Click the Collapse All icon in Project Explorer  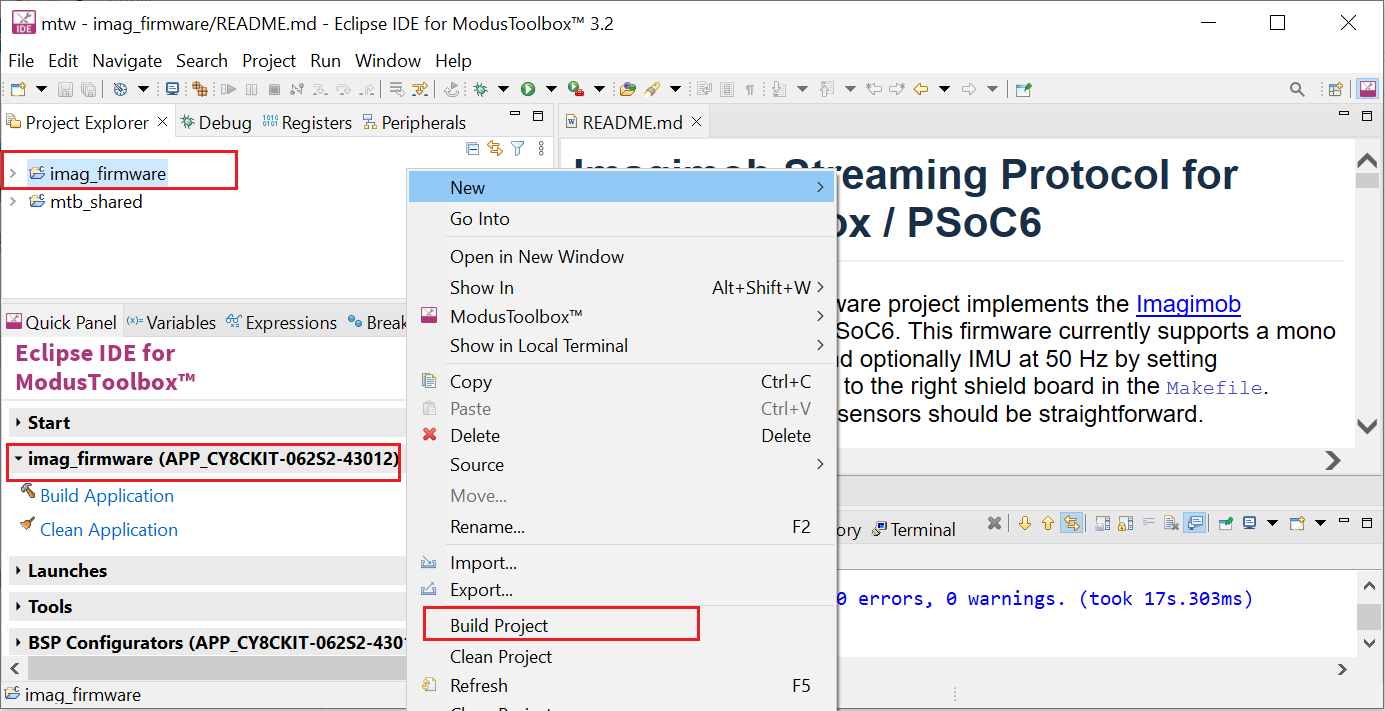click(473, 149)
